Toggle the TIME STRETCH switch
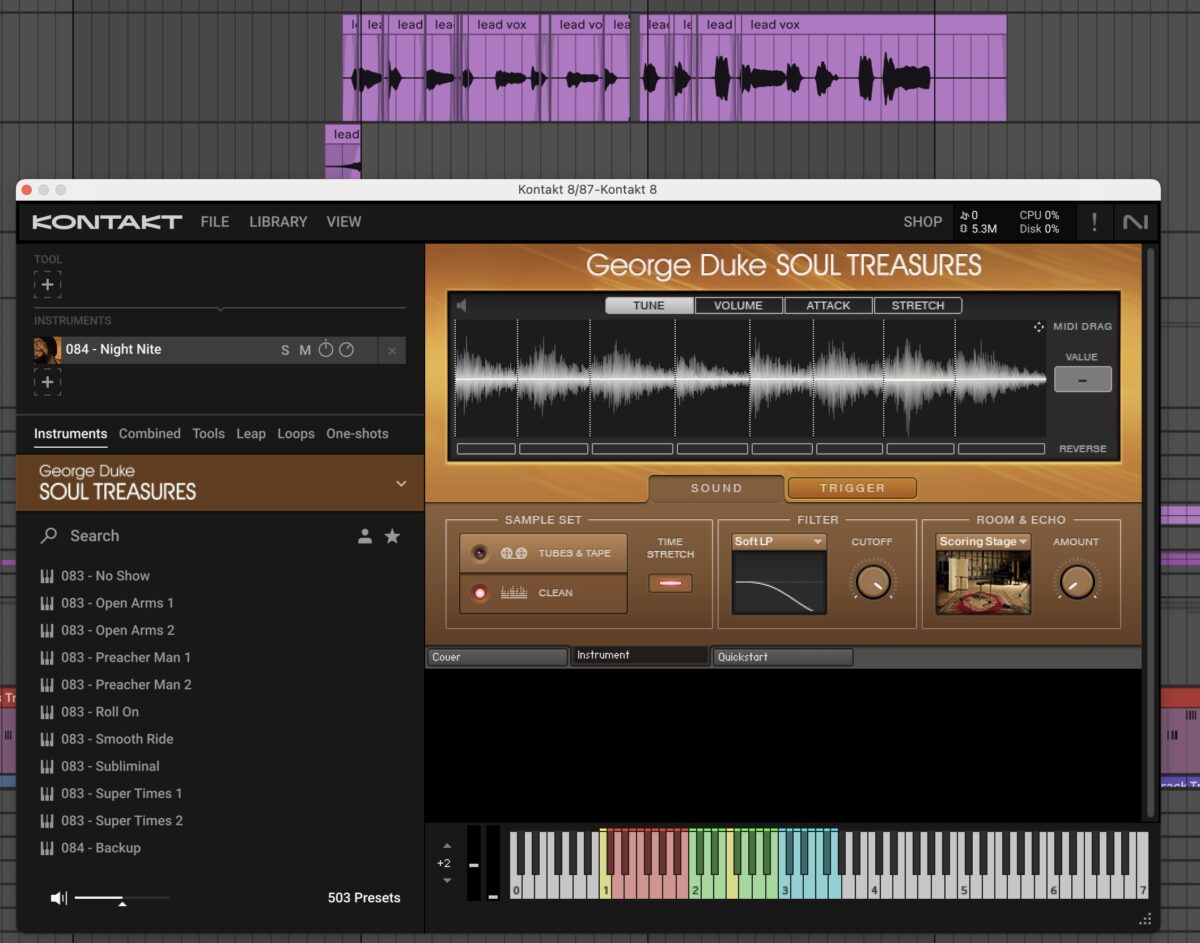 point(670,583)
